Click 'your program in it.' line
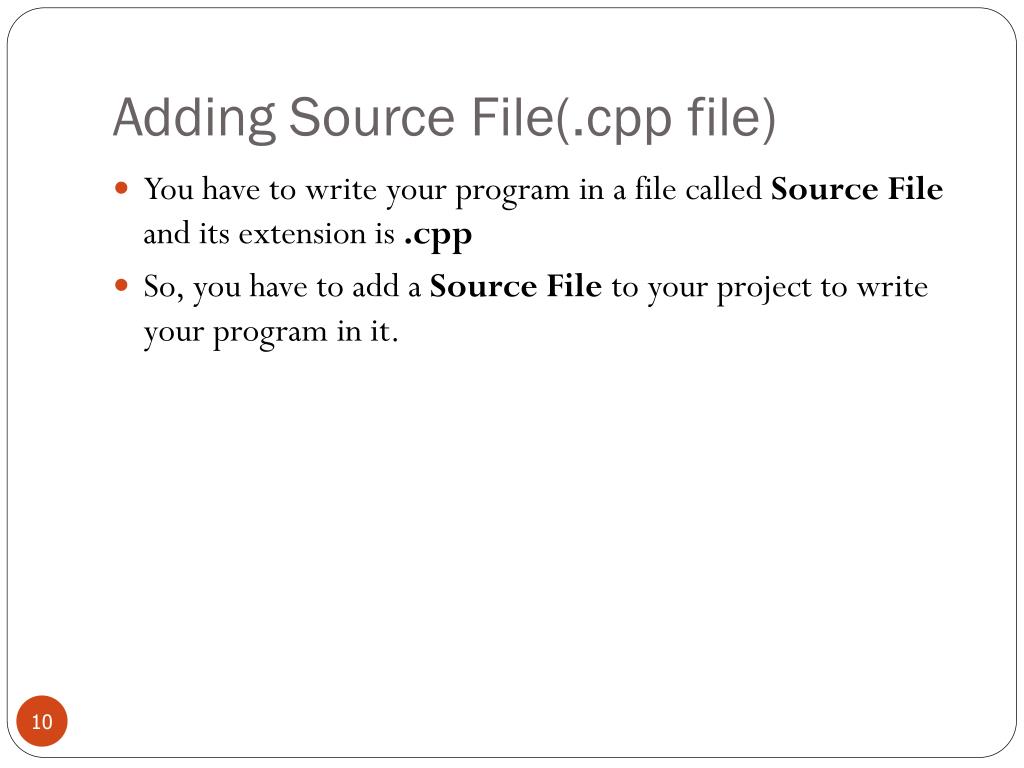The width and height of the screenshot is (1024, 768). [271, 333]
